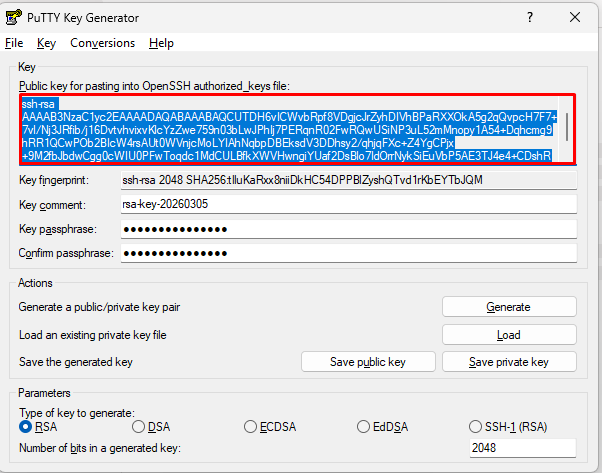Open the File menu
The image size is (602, 473).
tap(14, 43)
